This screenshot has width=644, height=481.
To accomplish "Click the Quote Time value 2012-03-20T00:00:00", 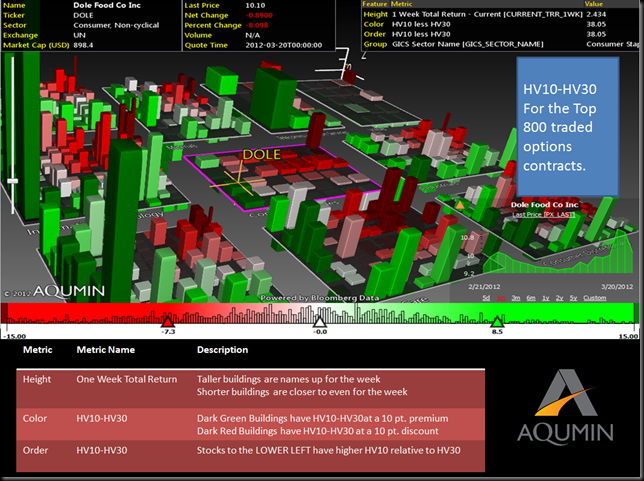I will (x=284, y=45).
